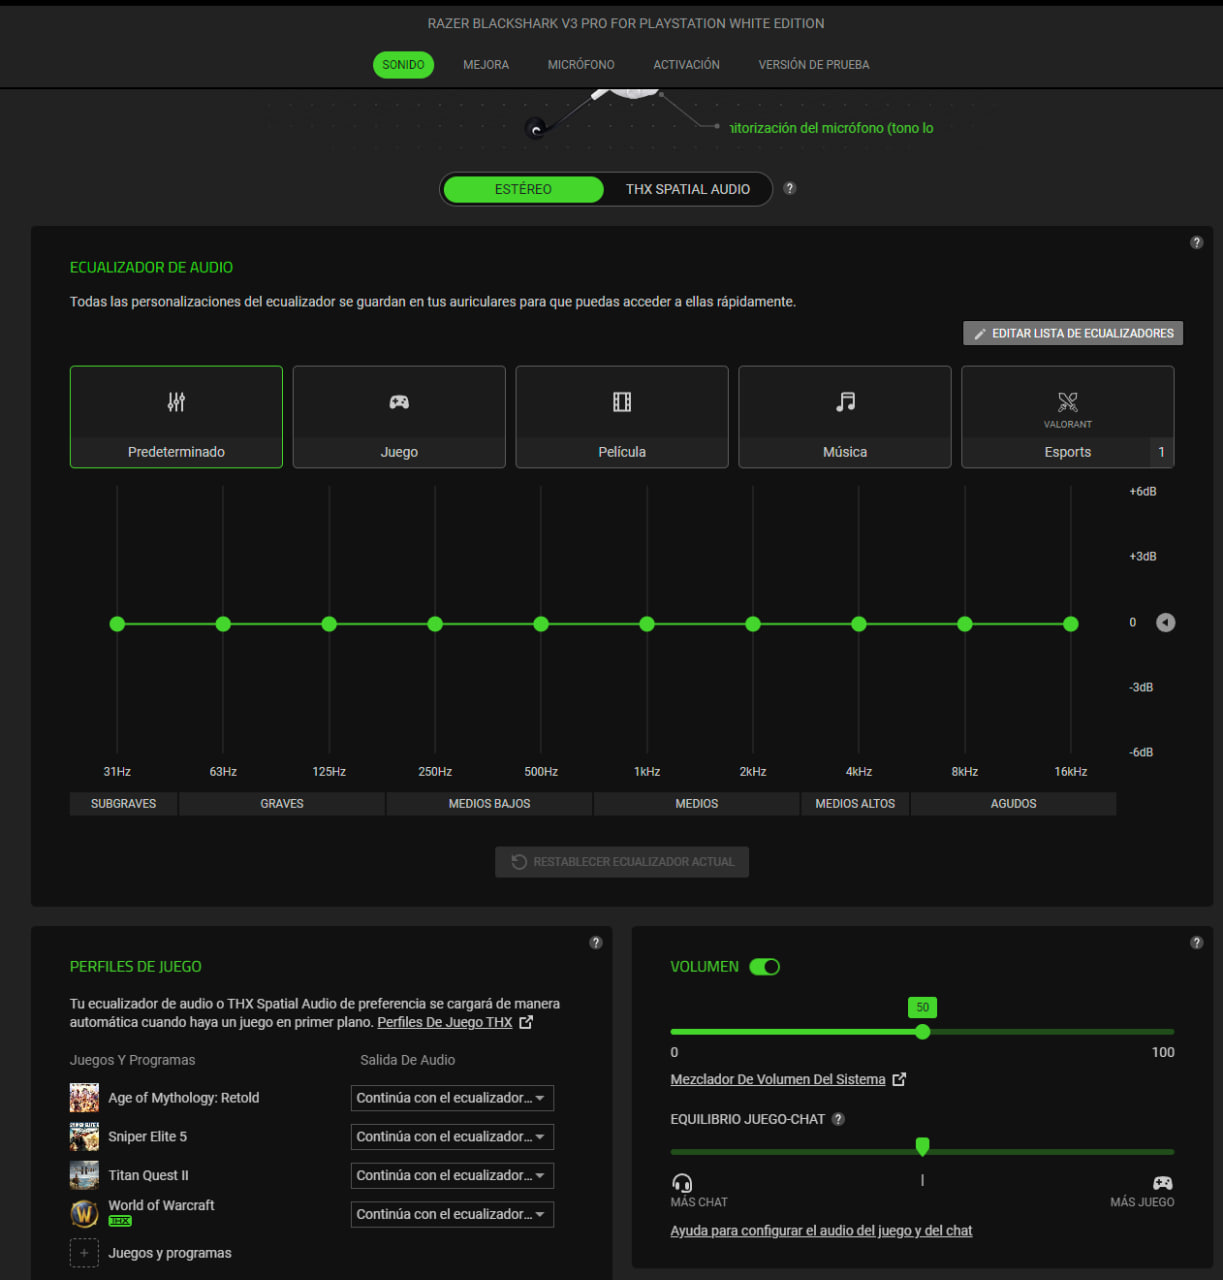Toggle the VOLUMEN switch off
Viewport: 1223px width, 1280px height.
765,967
